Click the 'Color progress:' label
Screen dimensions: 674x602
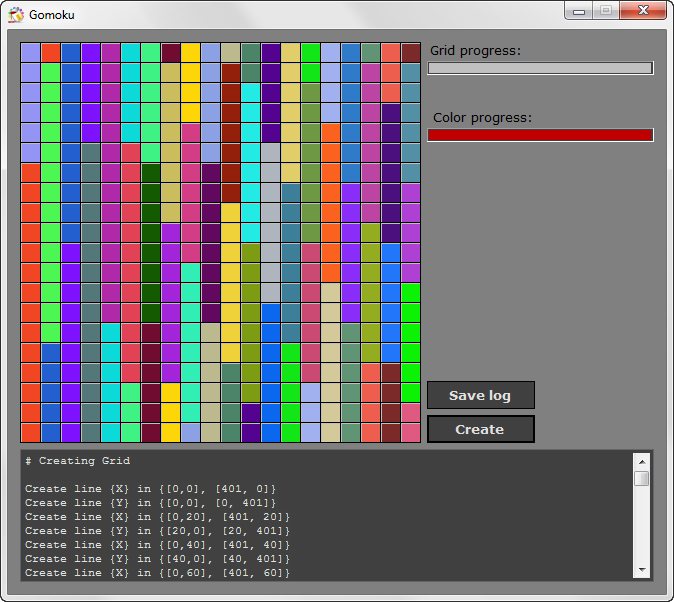(482, 118)
